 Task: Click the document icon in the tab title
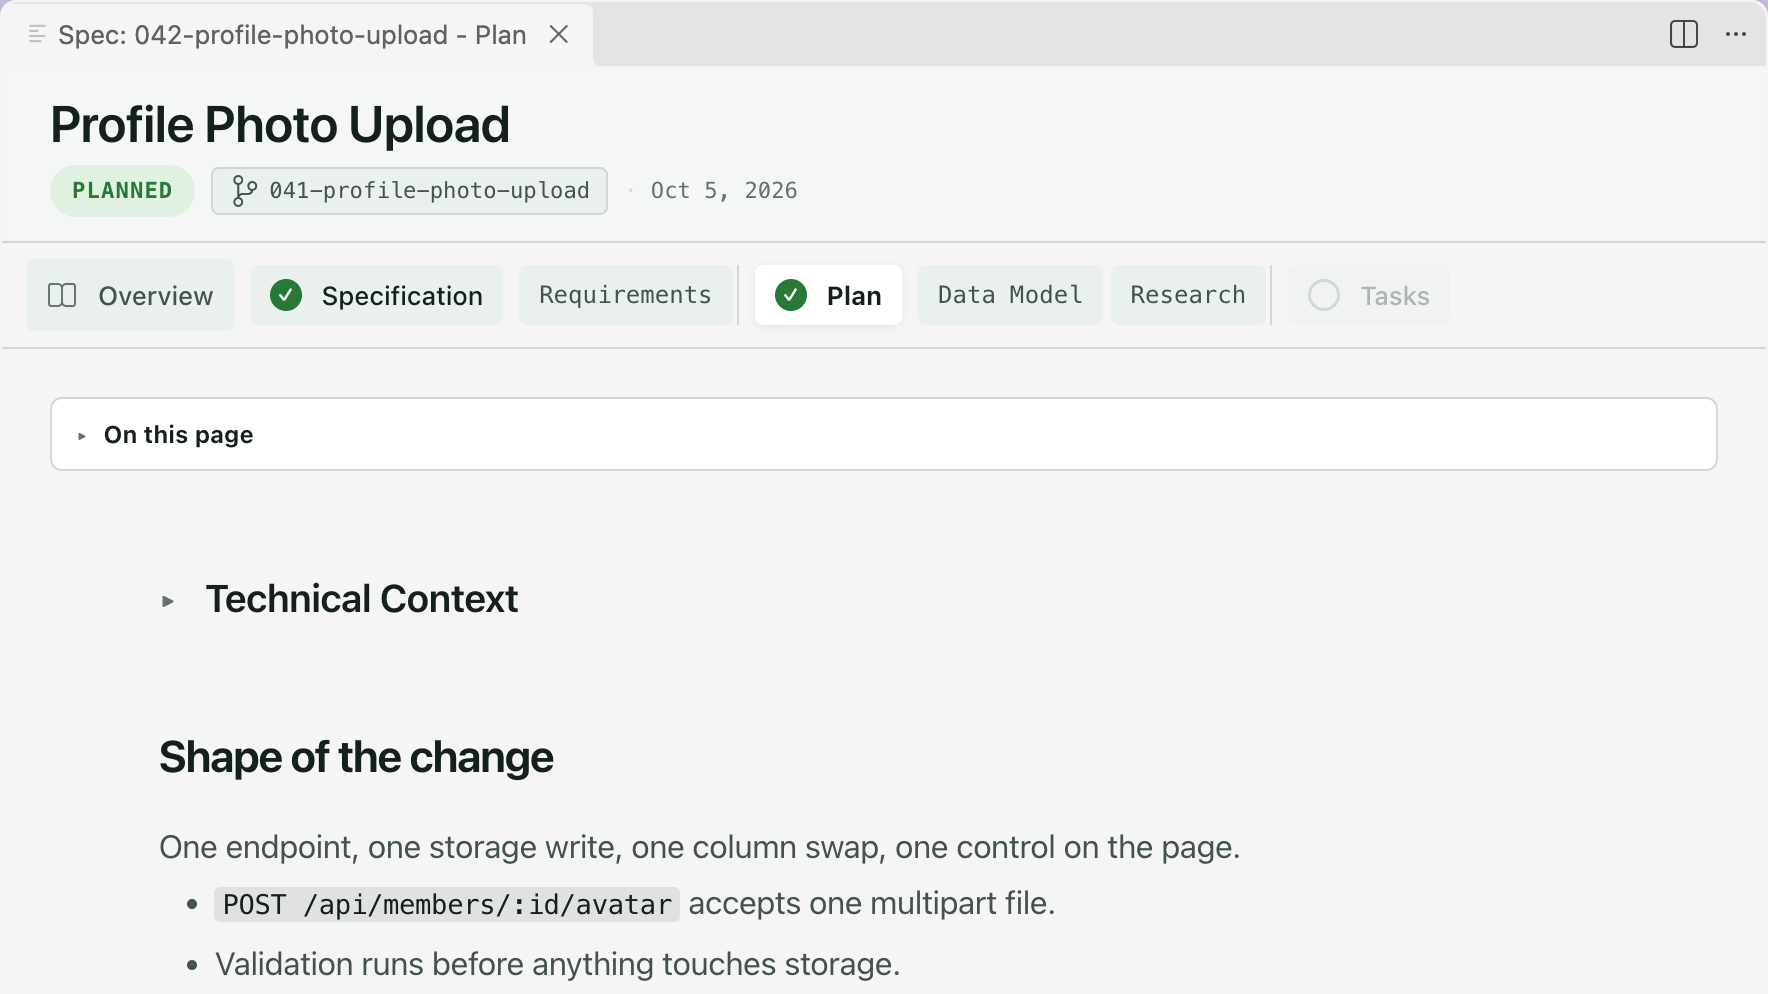(37, 34)
